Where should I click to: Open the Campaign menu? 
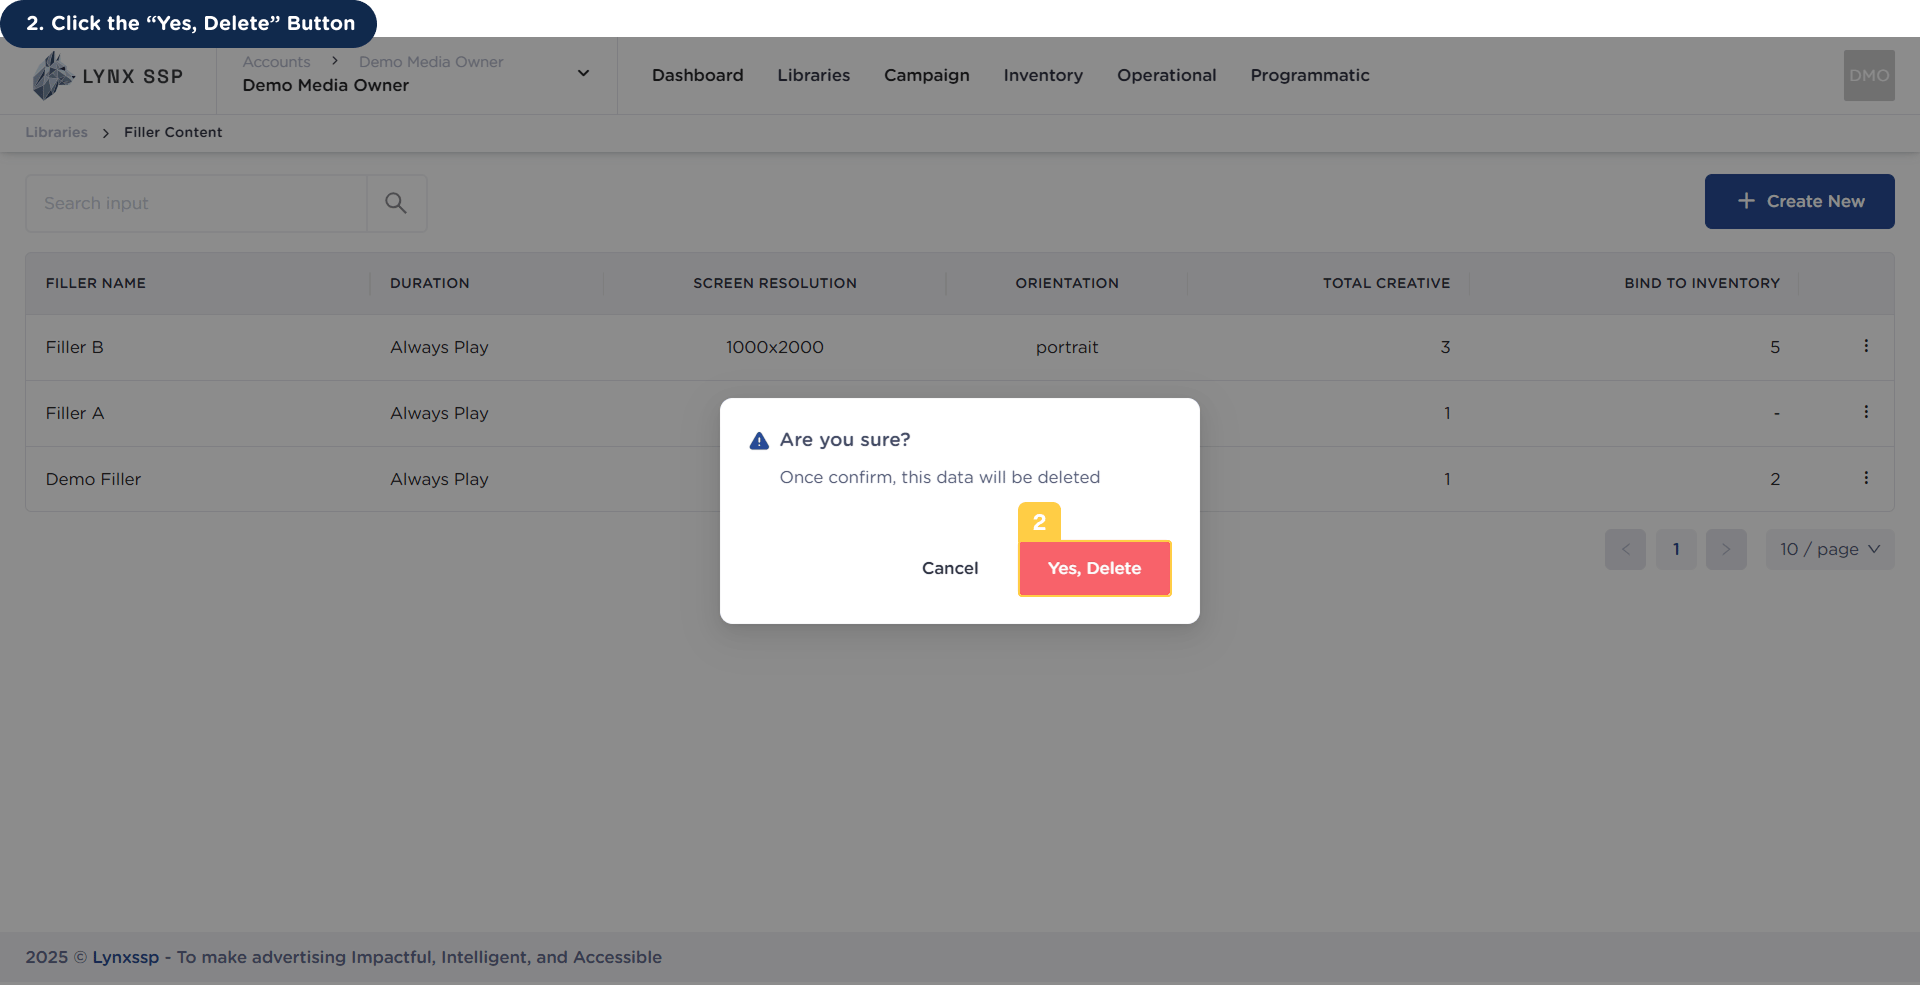click(926, 75)
